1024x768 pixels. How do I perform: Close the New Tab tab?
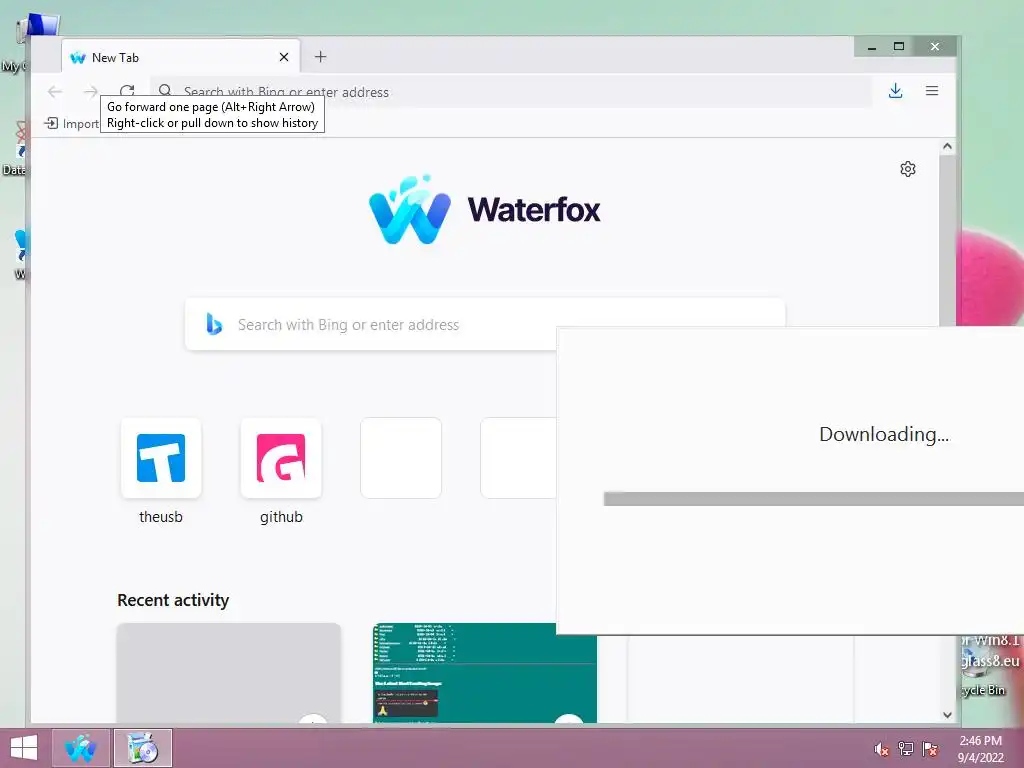point(283,57)
